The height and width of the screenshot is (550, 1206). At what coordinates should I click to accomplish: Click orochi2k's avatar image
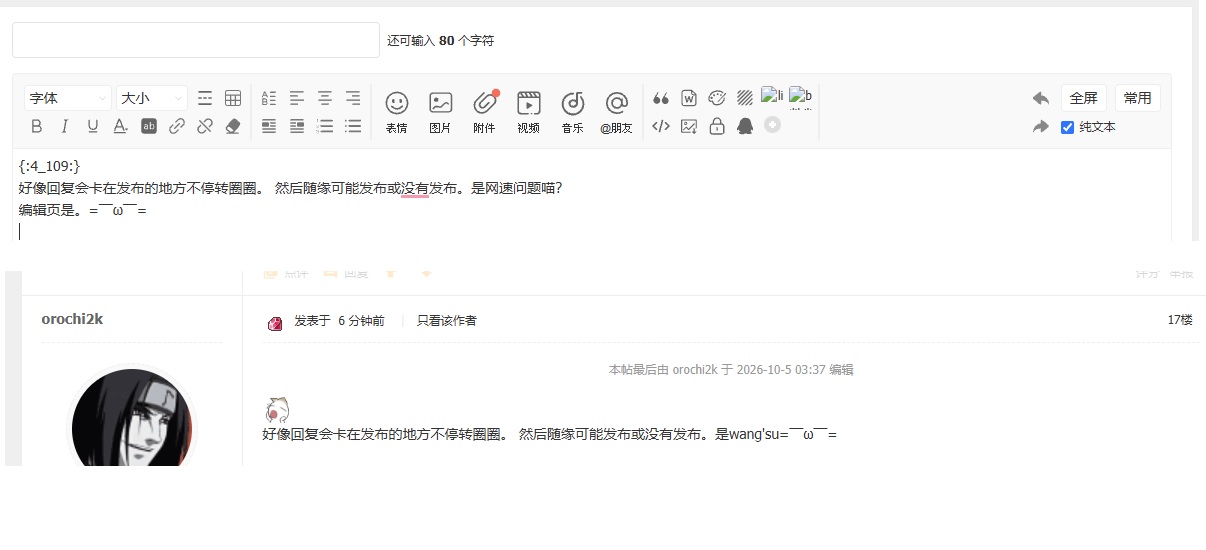(132, 416)
